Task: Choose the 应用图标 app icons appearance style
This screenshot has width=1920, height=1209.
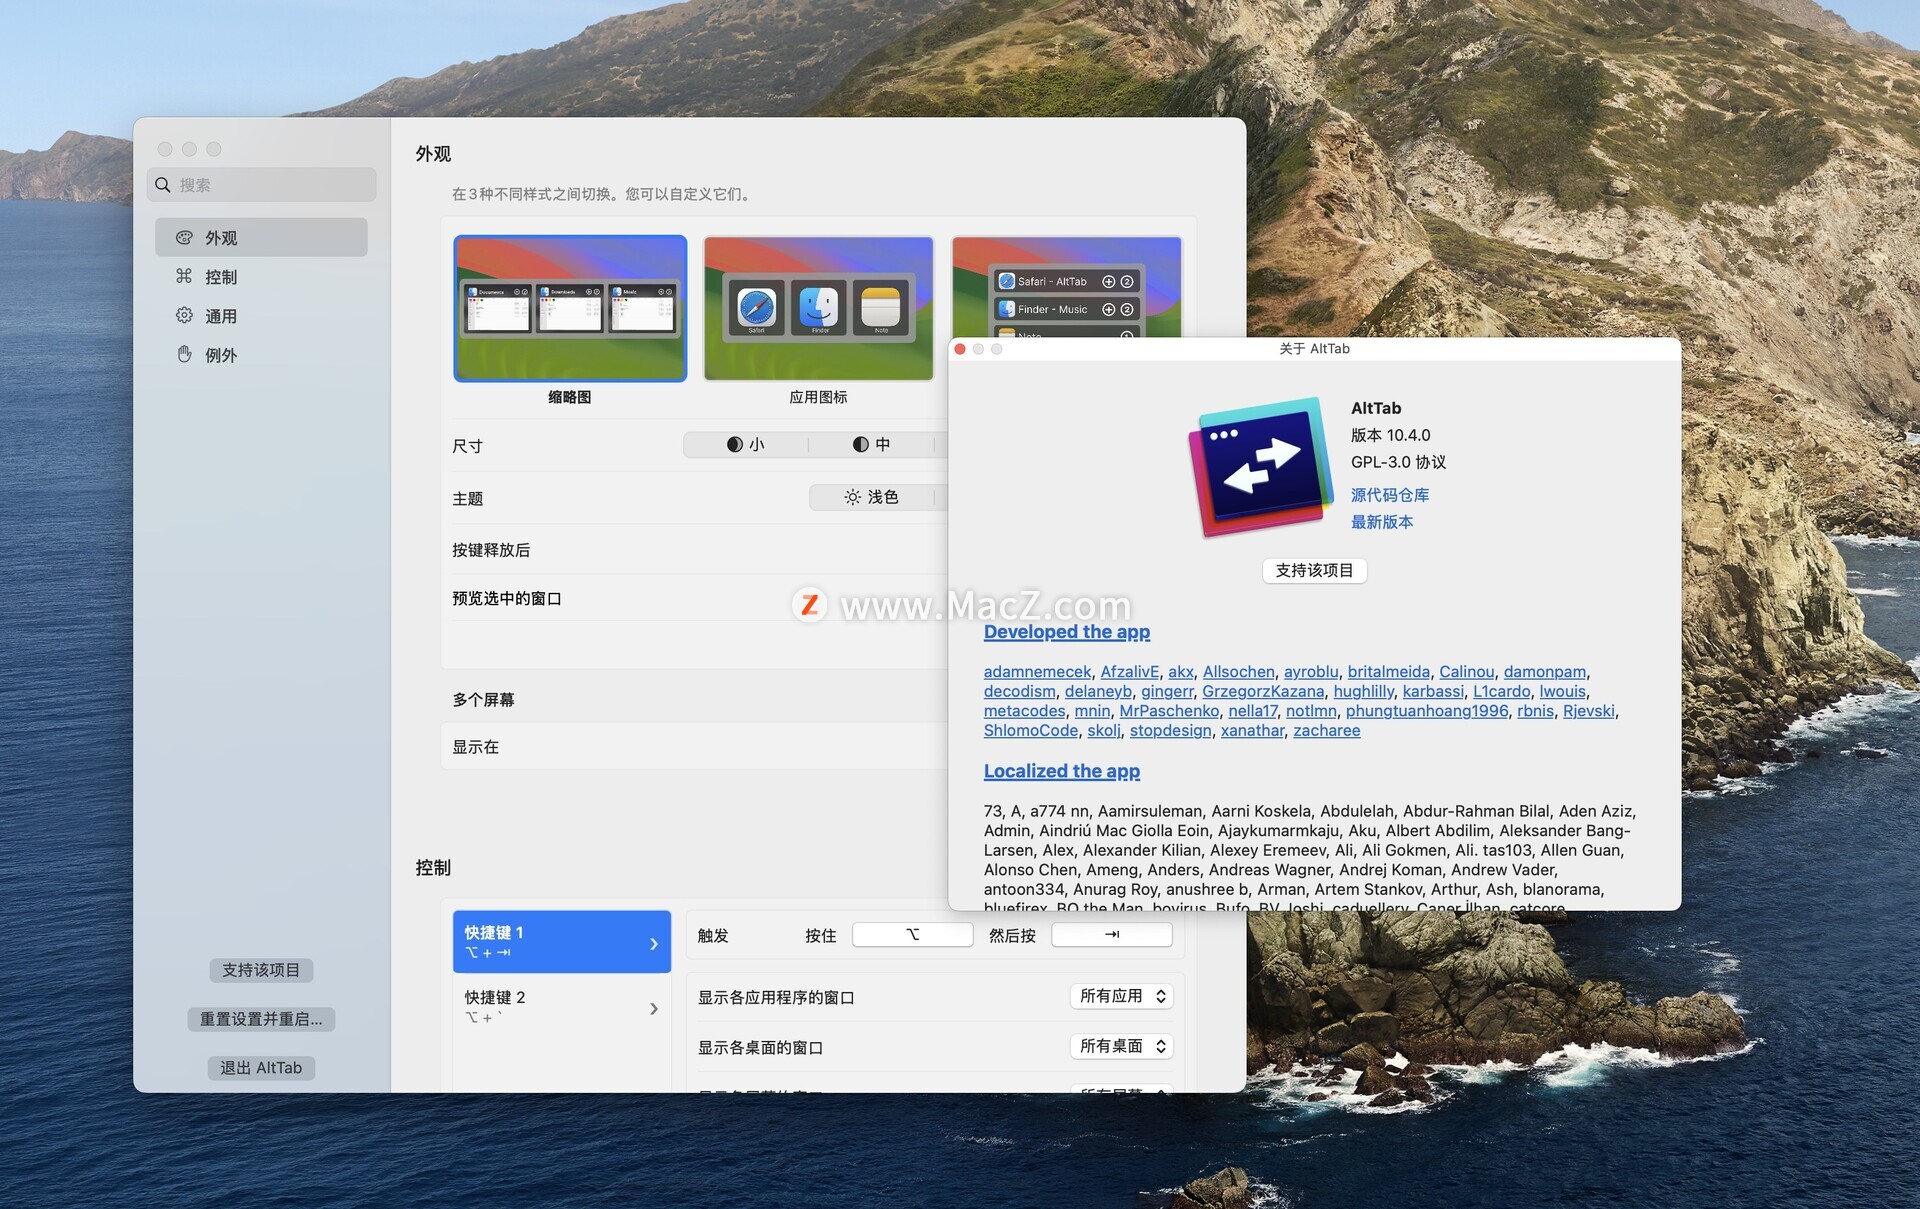Action: coord(818,309)
